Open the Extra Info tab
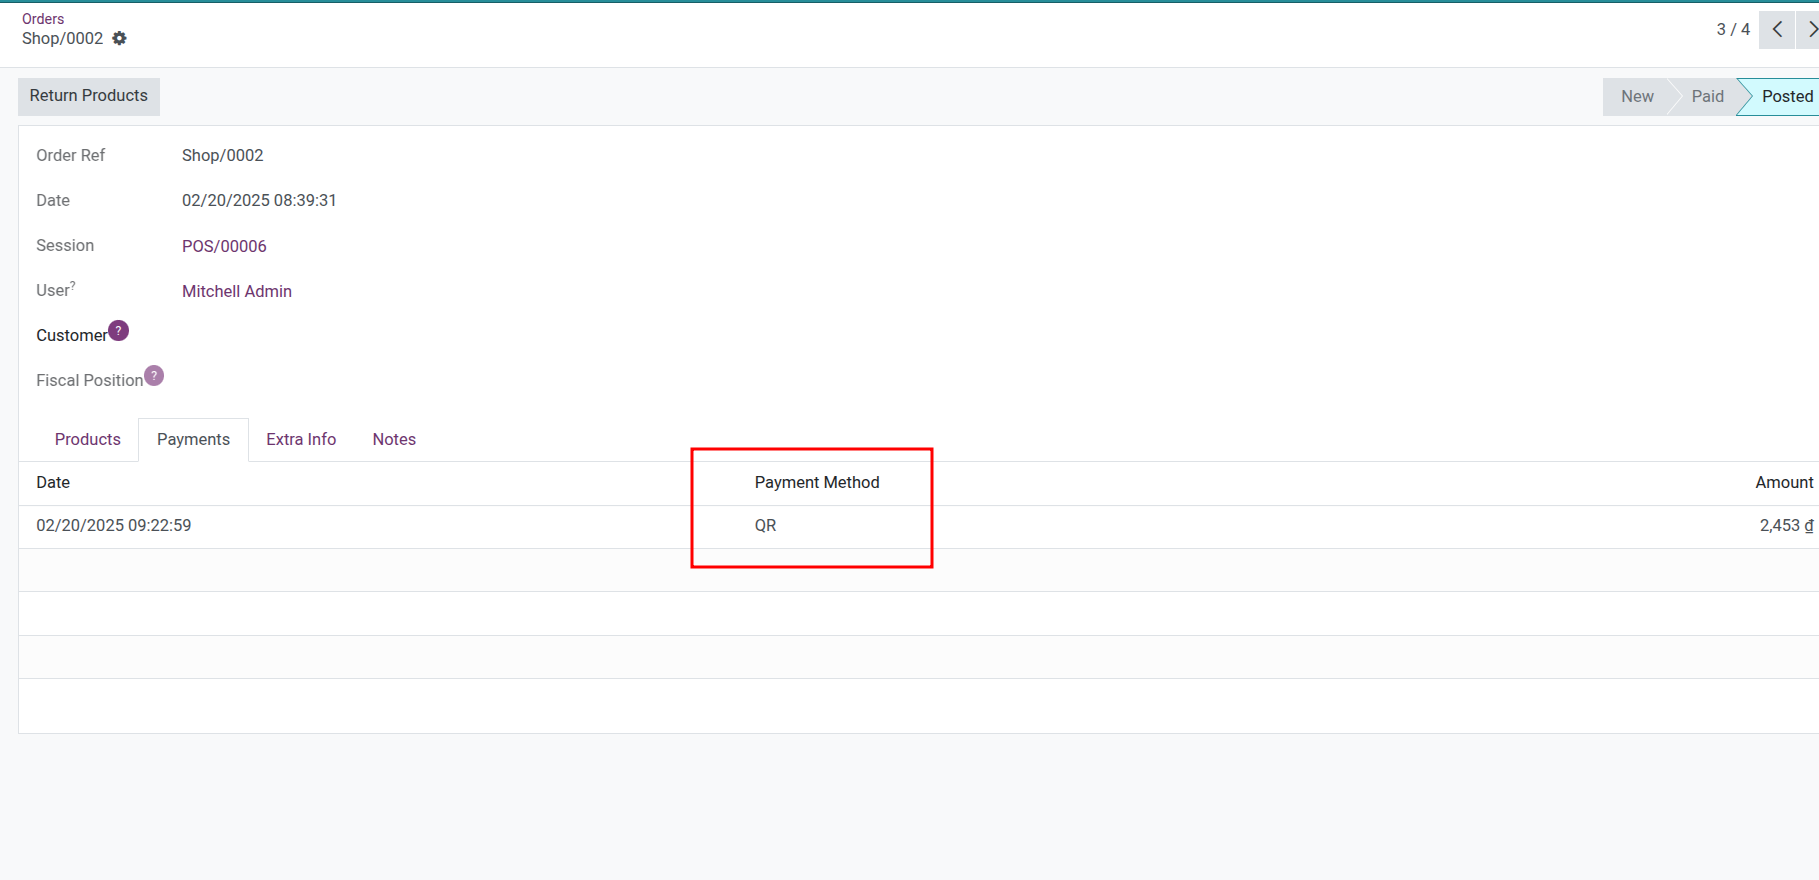This screenshot has width=1819, height=880. pyautogui.click(x=301, y=440)
